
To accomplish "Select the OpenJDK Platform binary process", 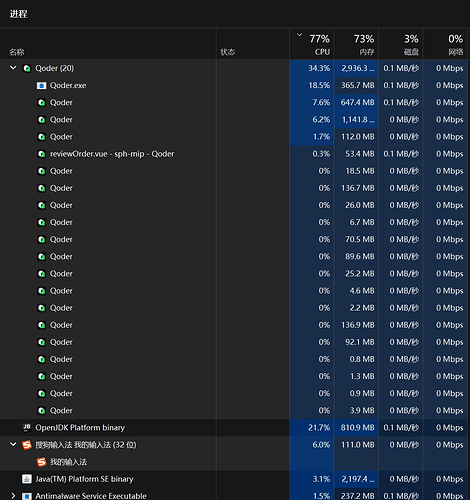I will point(233,428).
